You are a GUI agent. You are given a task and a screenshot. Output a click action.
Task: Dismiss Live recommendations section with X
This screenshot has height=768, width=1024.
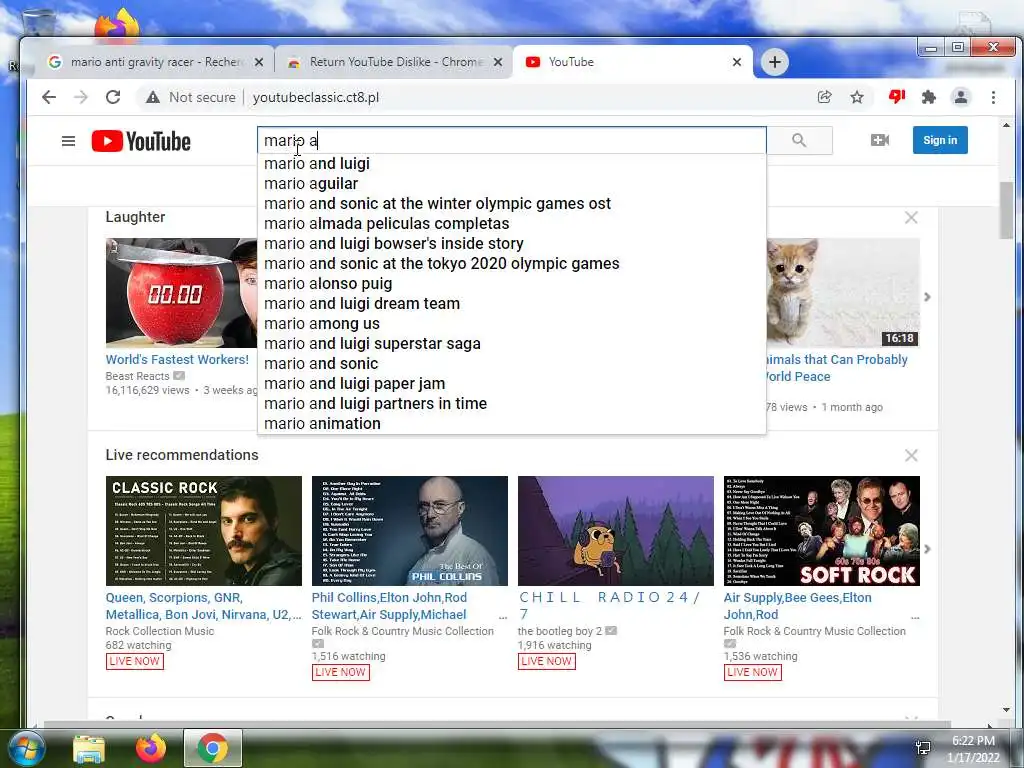point(911,455)
